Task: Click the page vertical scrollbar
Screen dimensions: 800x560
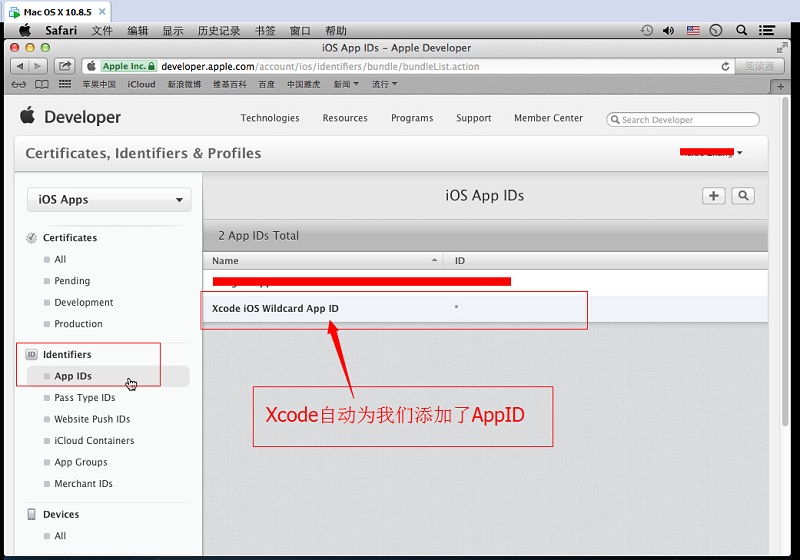Action: click(786, 262)
